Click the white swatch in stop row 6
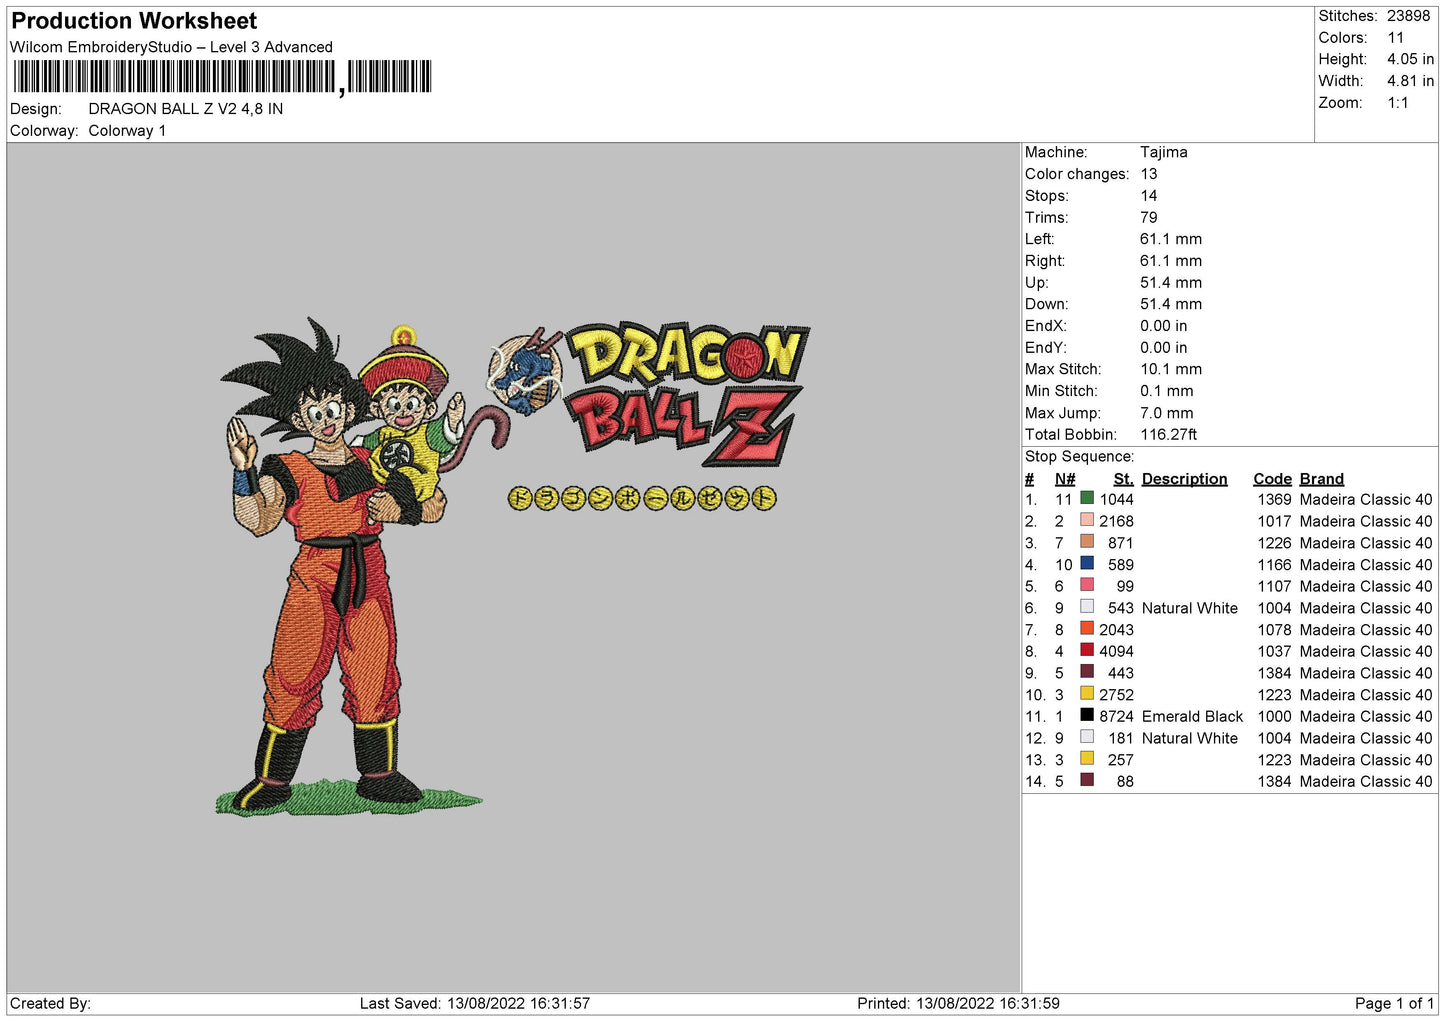This screenshot has width=1445, height=1021. coord(1087,607)
